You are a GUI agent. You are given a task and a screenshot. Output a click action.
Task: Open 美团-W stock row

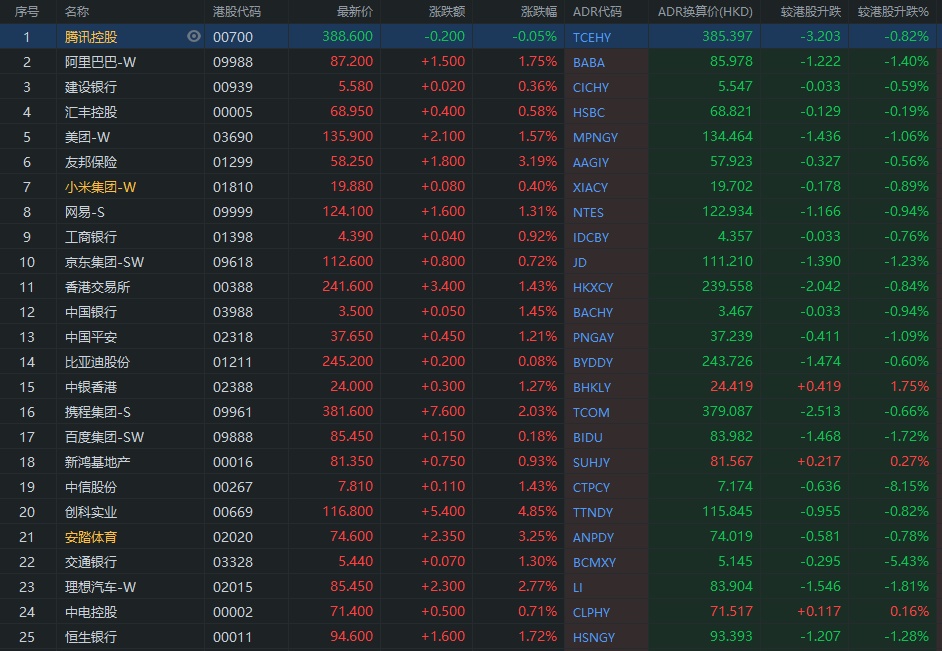click(x=86, y=137)
